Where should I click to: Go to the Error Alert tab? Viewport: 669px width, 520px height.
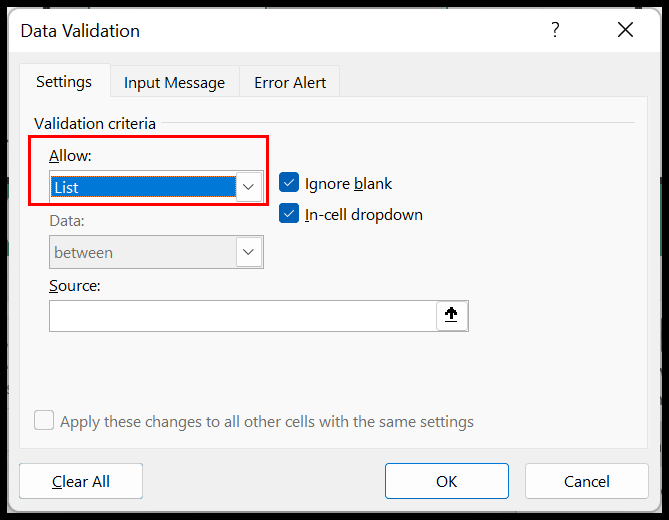(x=290, y=83)
